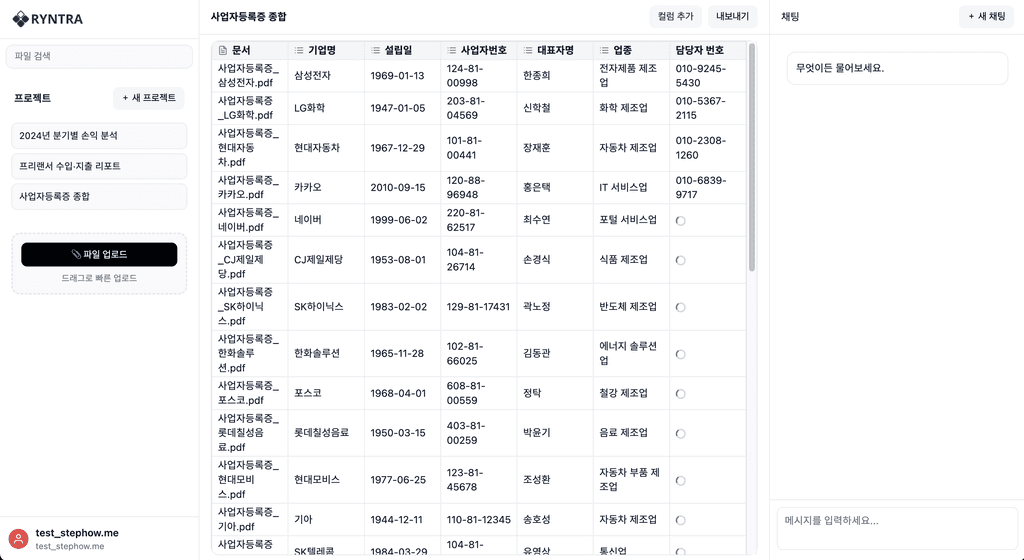This screenshot has width=1024, height=560.
Task: Click business number 110-81-12345
Action: pos(479,520)
